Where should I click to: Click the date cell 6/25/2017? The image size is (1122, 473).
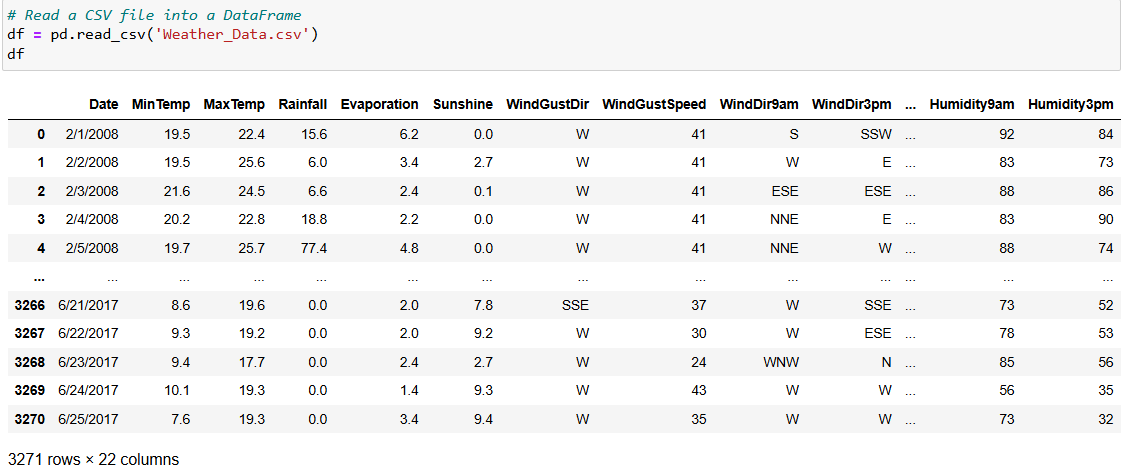(88, 419)
